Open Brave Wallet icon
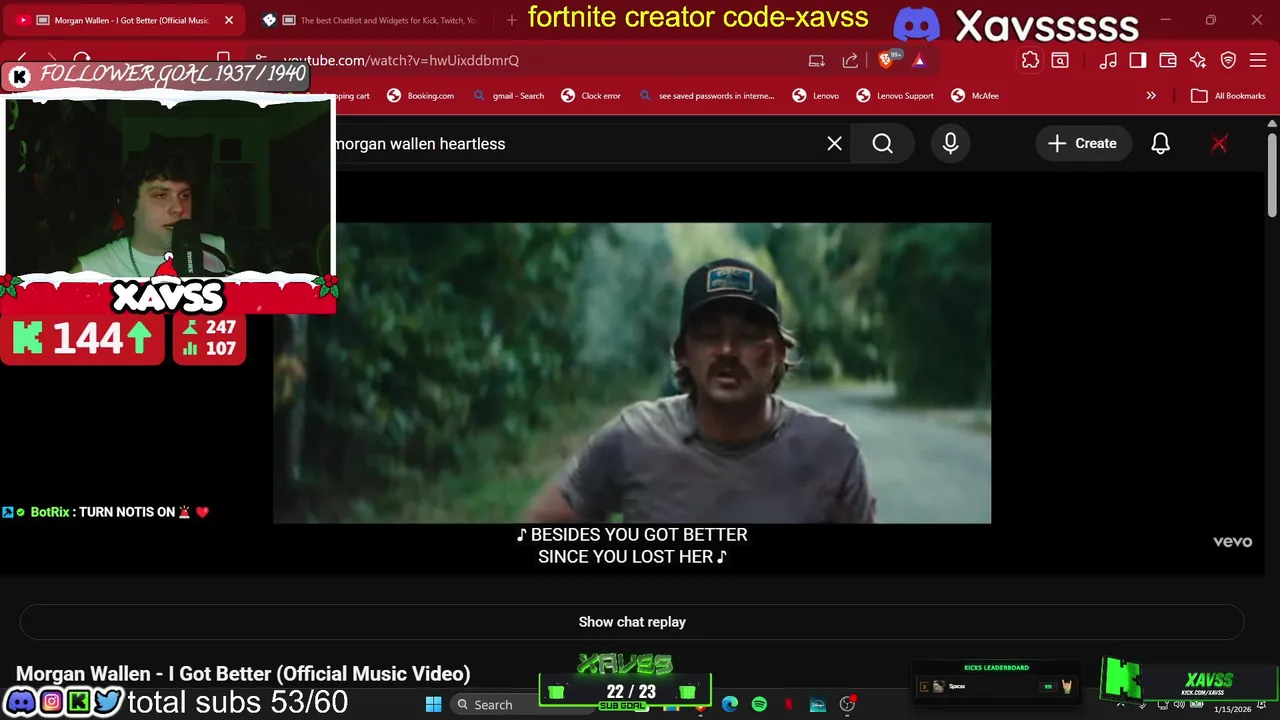The image size is (1280, 720). [1168, 60]
